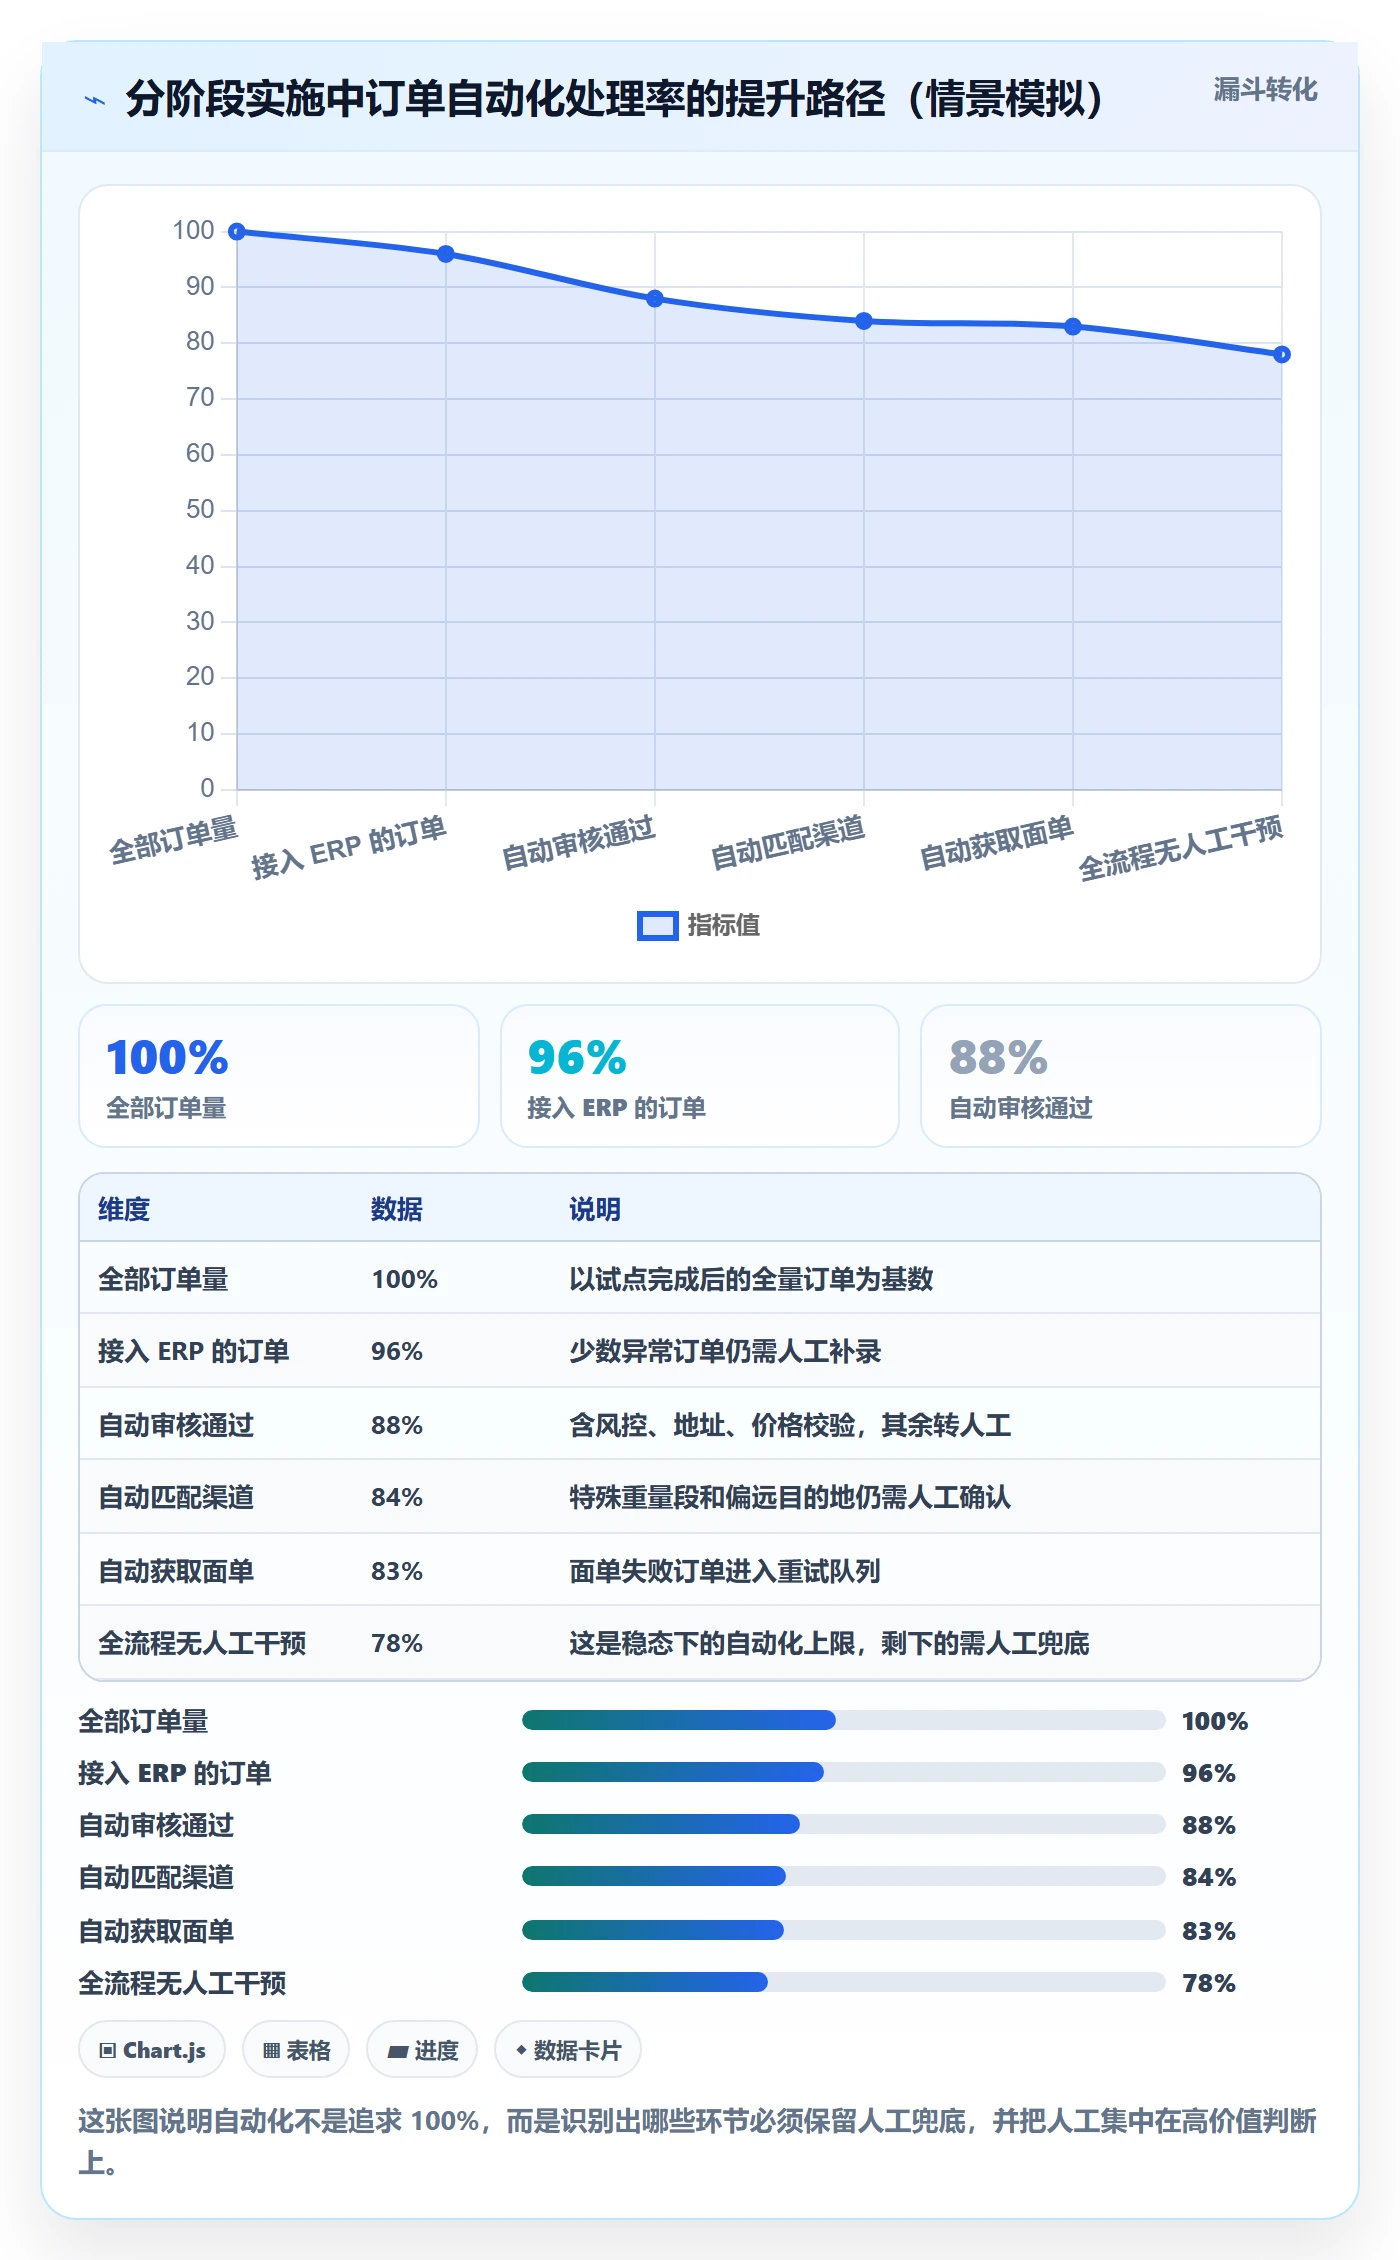Click the chart data point for 全流程无人工干预
Viewport: 1400px width, 2260px height.
tap(1282, 355)
